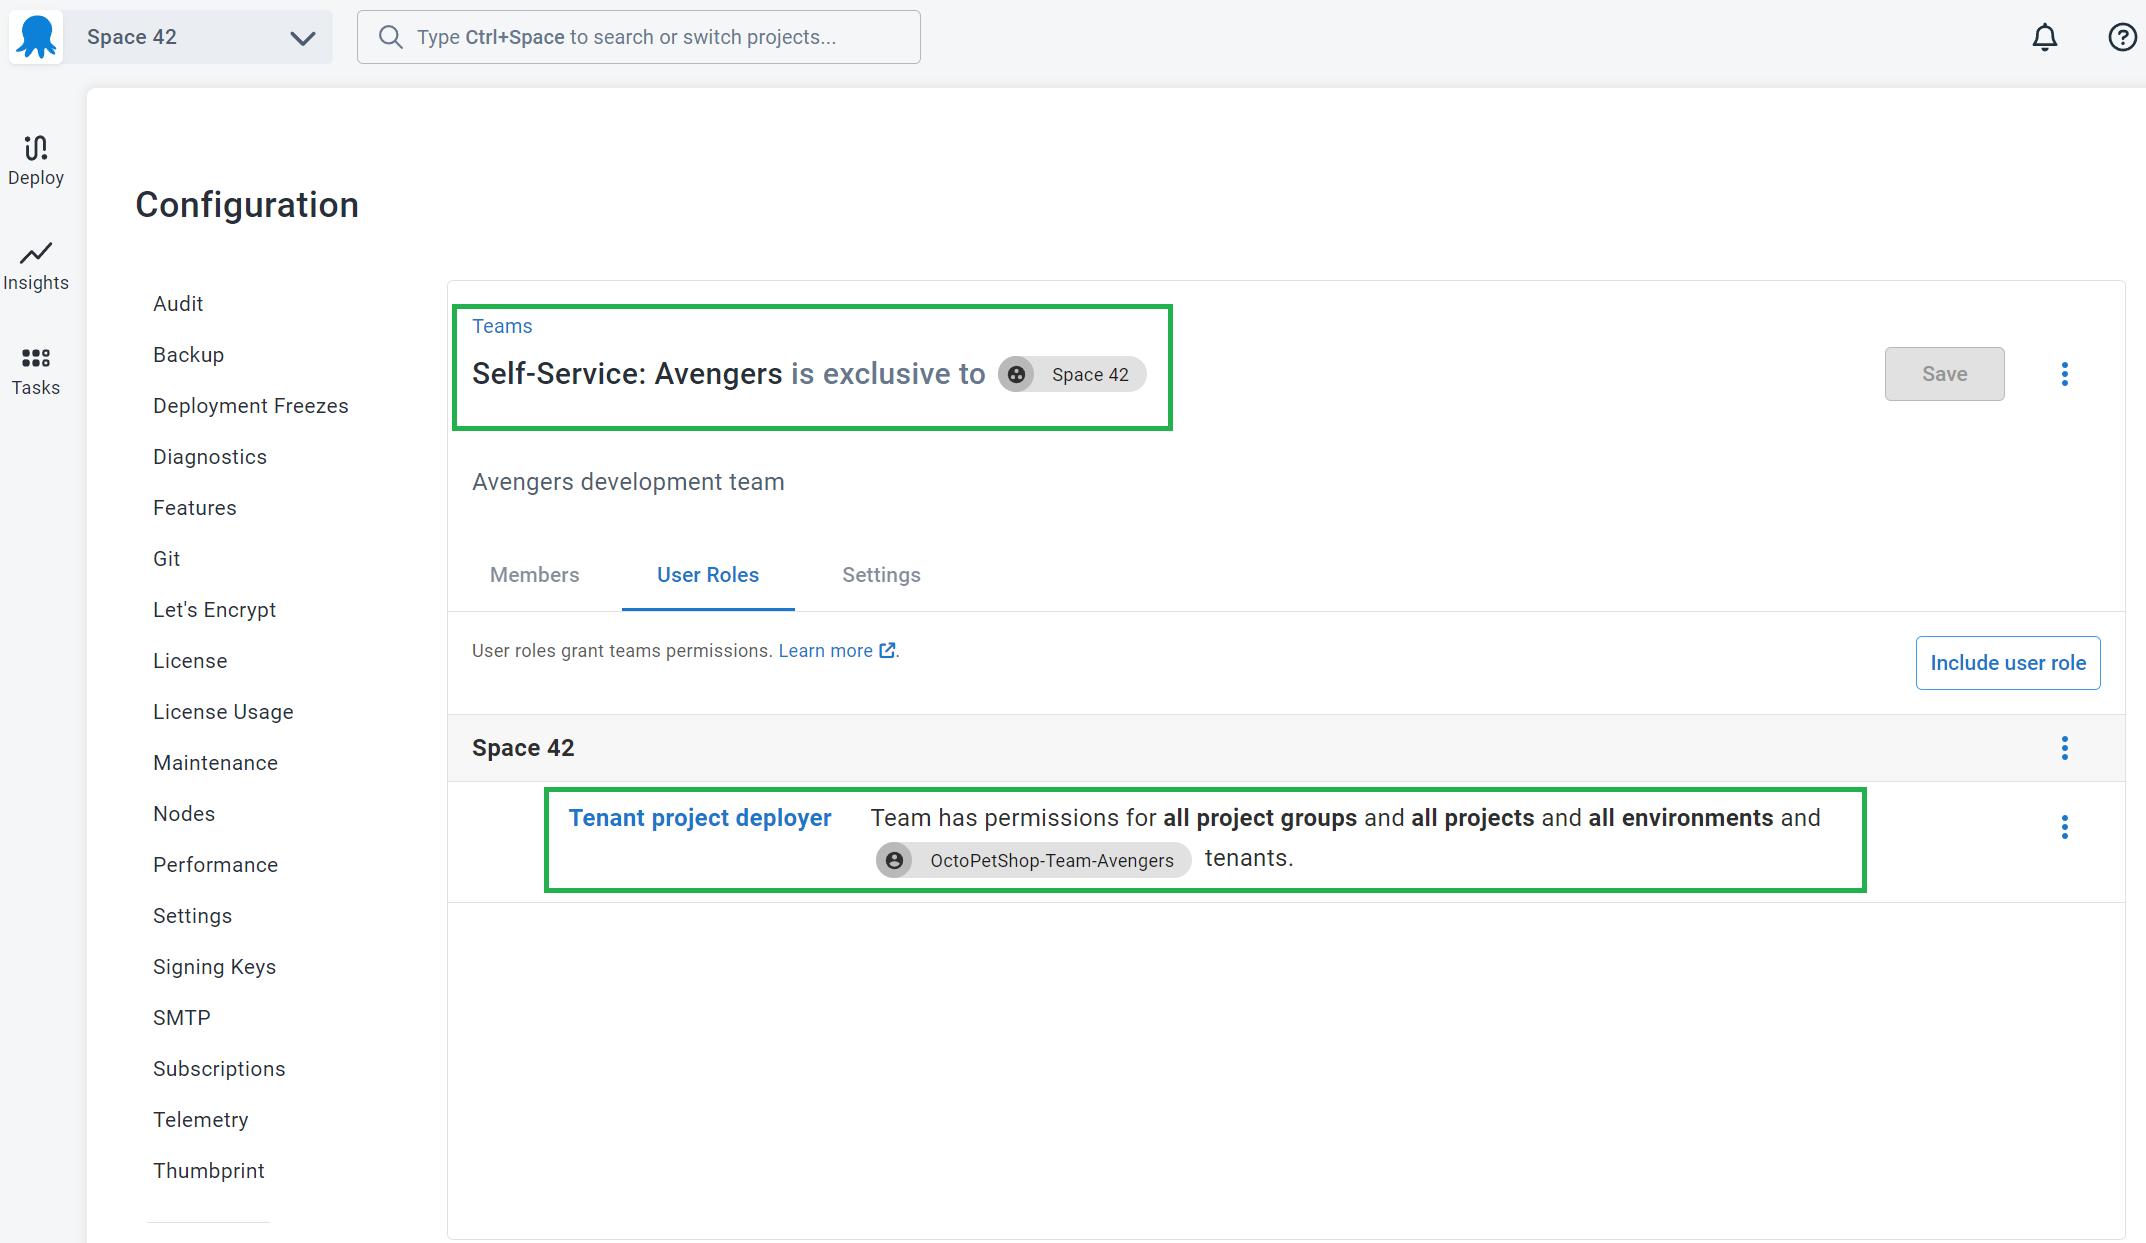Open the team Settings tab
Image resolution: width=2146 pixels, height=1243 pixels.
pos(881,575)
